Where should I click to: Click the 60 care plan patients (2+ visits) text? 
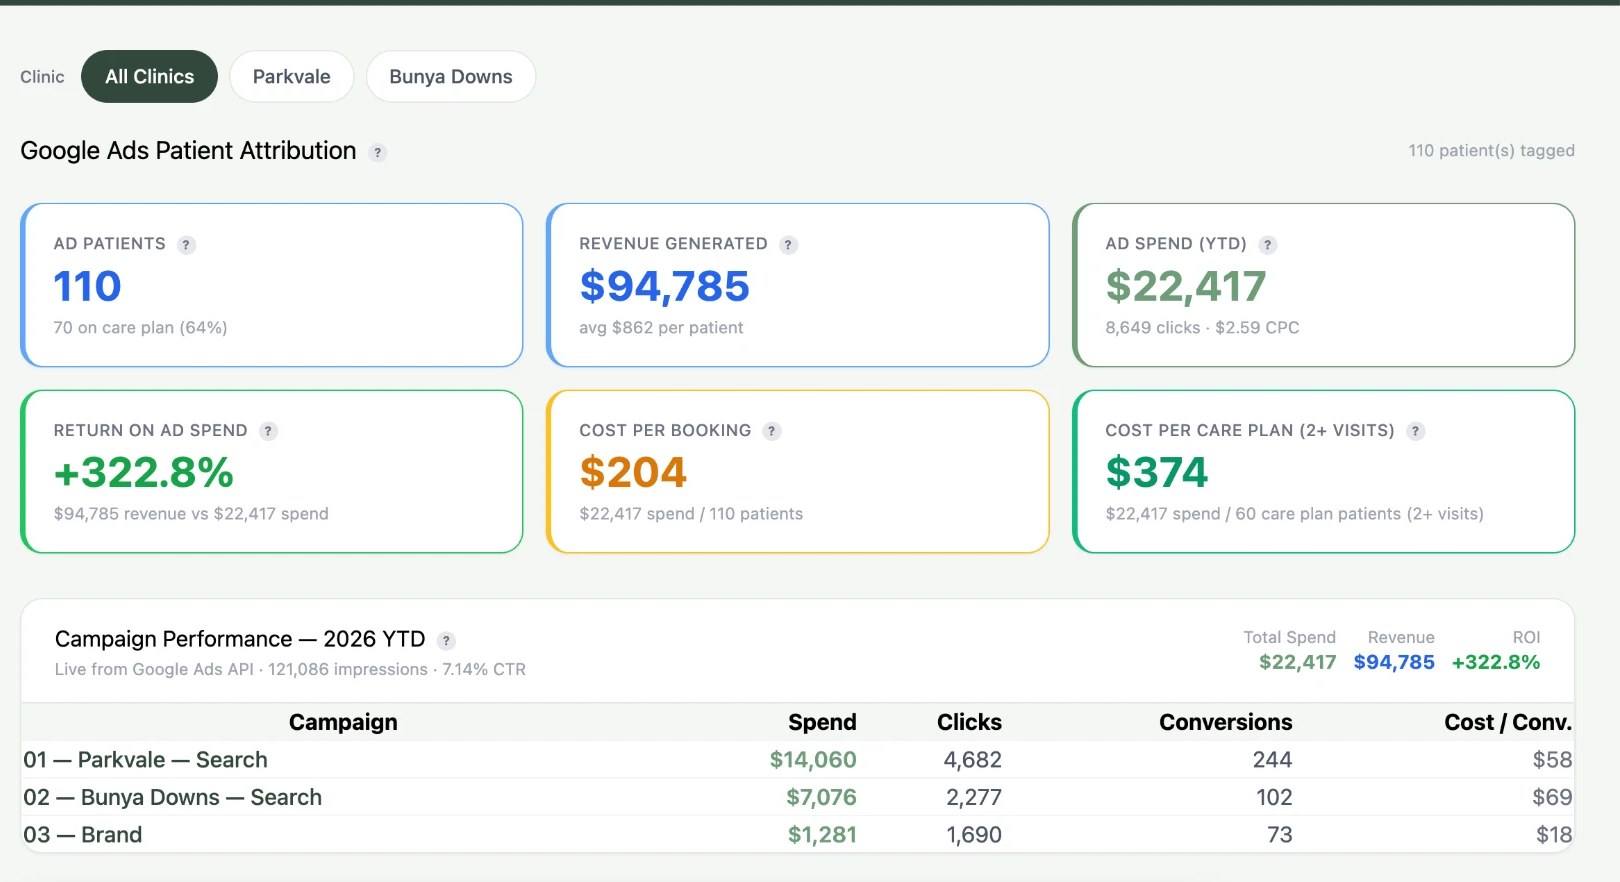[x=1359, y=514]
